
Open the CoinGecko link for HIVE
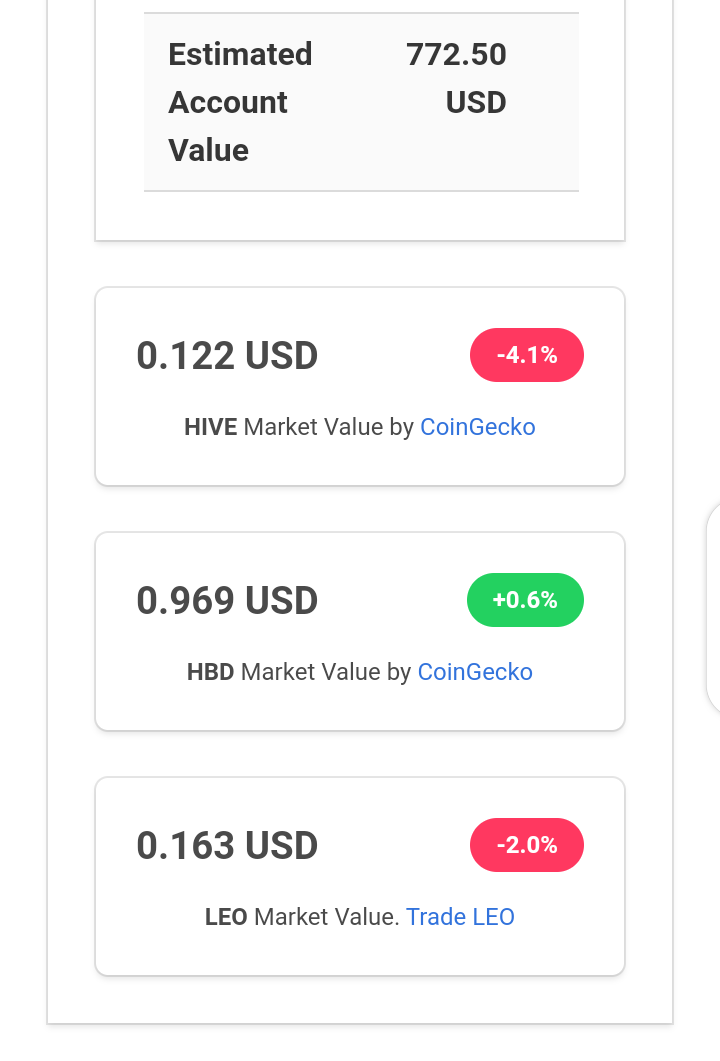tap(478, 427)
